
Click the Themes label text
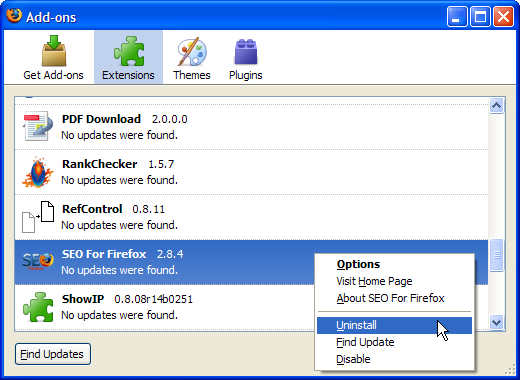click(192, 75)
